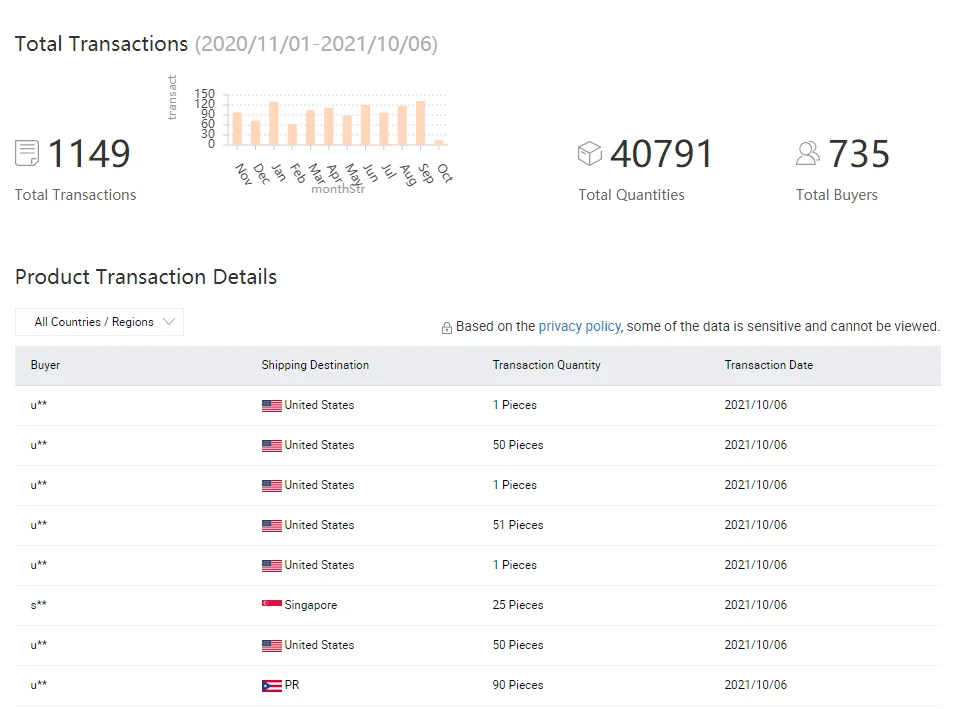Click the Puerto Rico flag icon

tap(271, 686)
